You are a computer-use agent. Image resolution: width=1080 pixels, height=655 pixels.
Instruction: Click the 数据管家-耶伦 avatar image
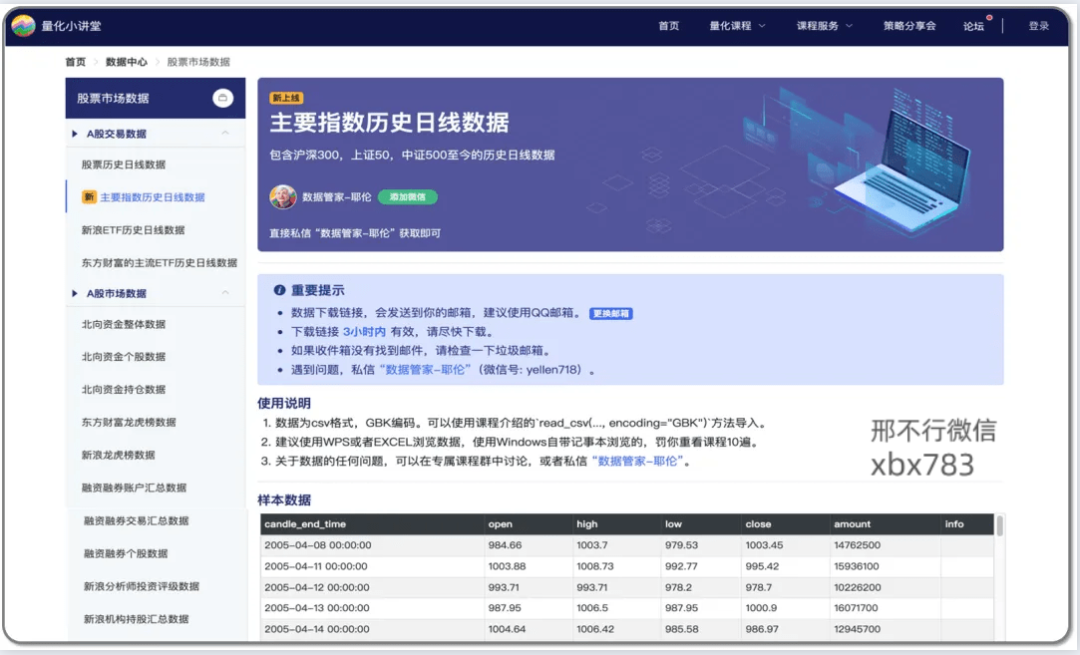[x=282, y=197]
